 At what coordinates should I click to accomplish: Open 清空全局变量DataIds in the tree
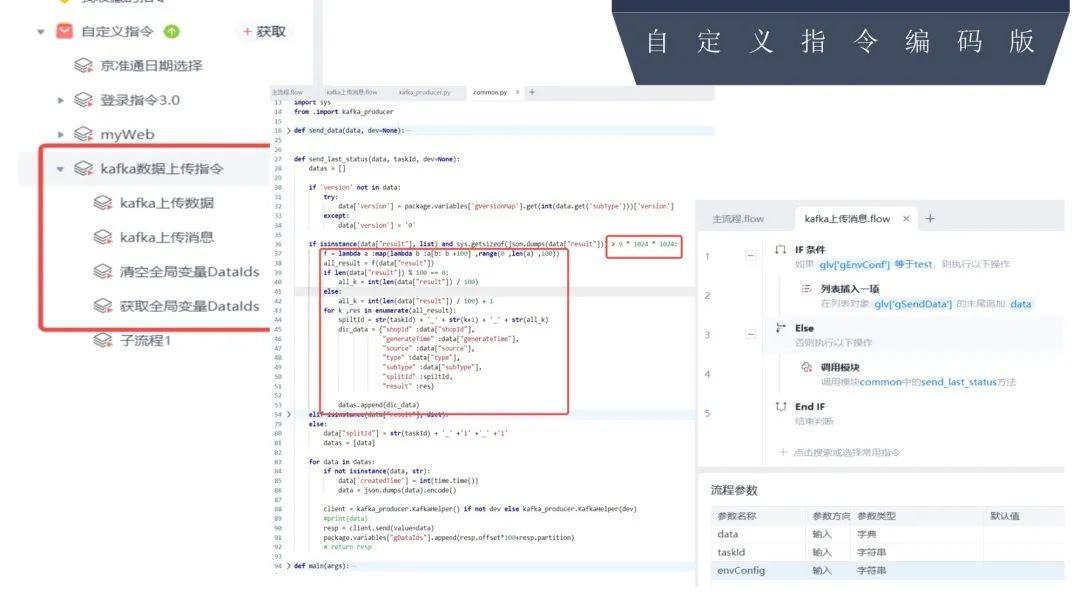(189, 272)
